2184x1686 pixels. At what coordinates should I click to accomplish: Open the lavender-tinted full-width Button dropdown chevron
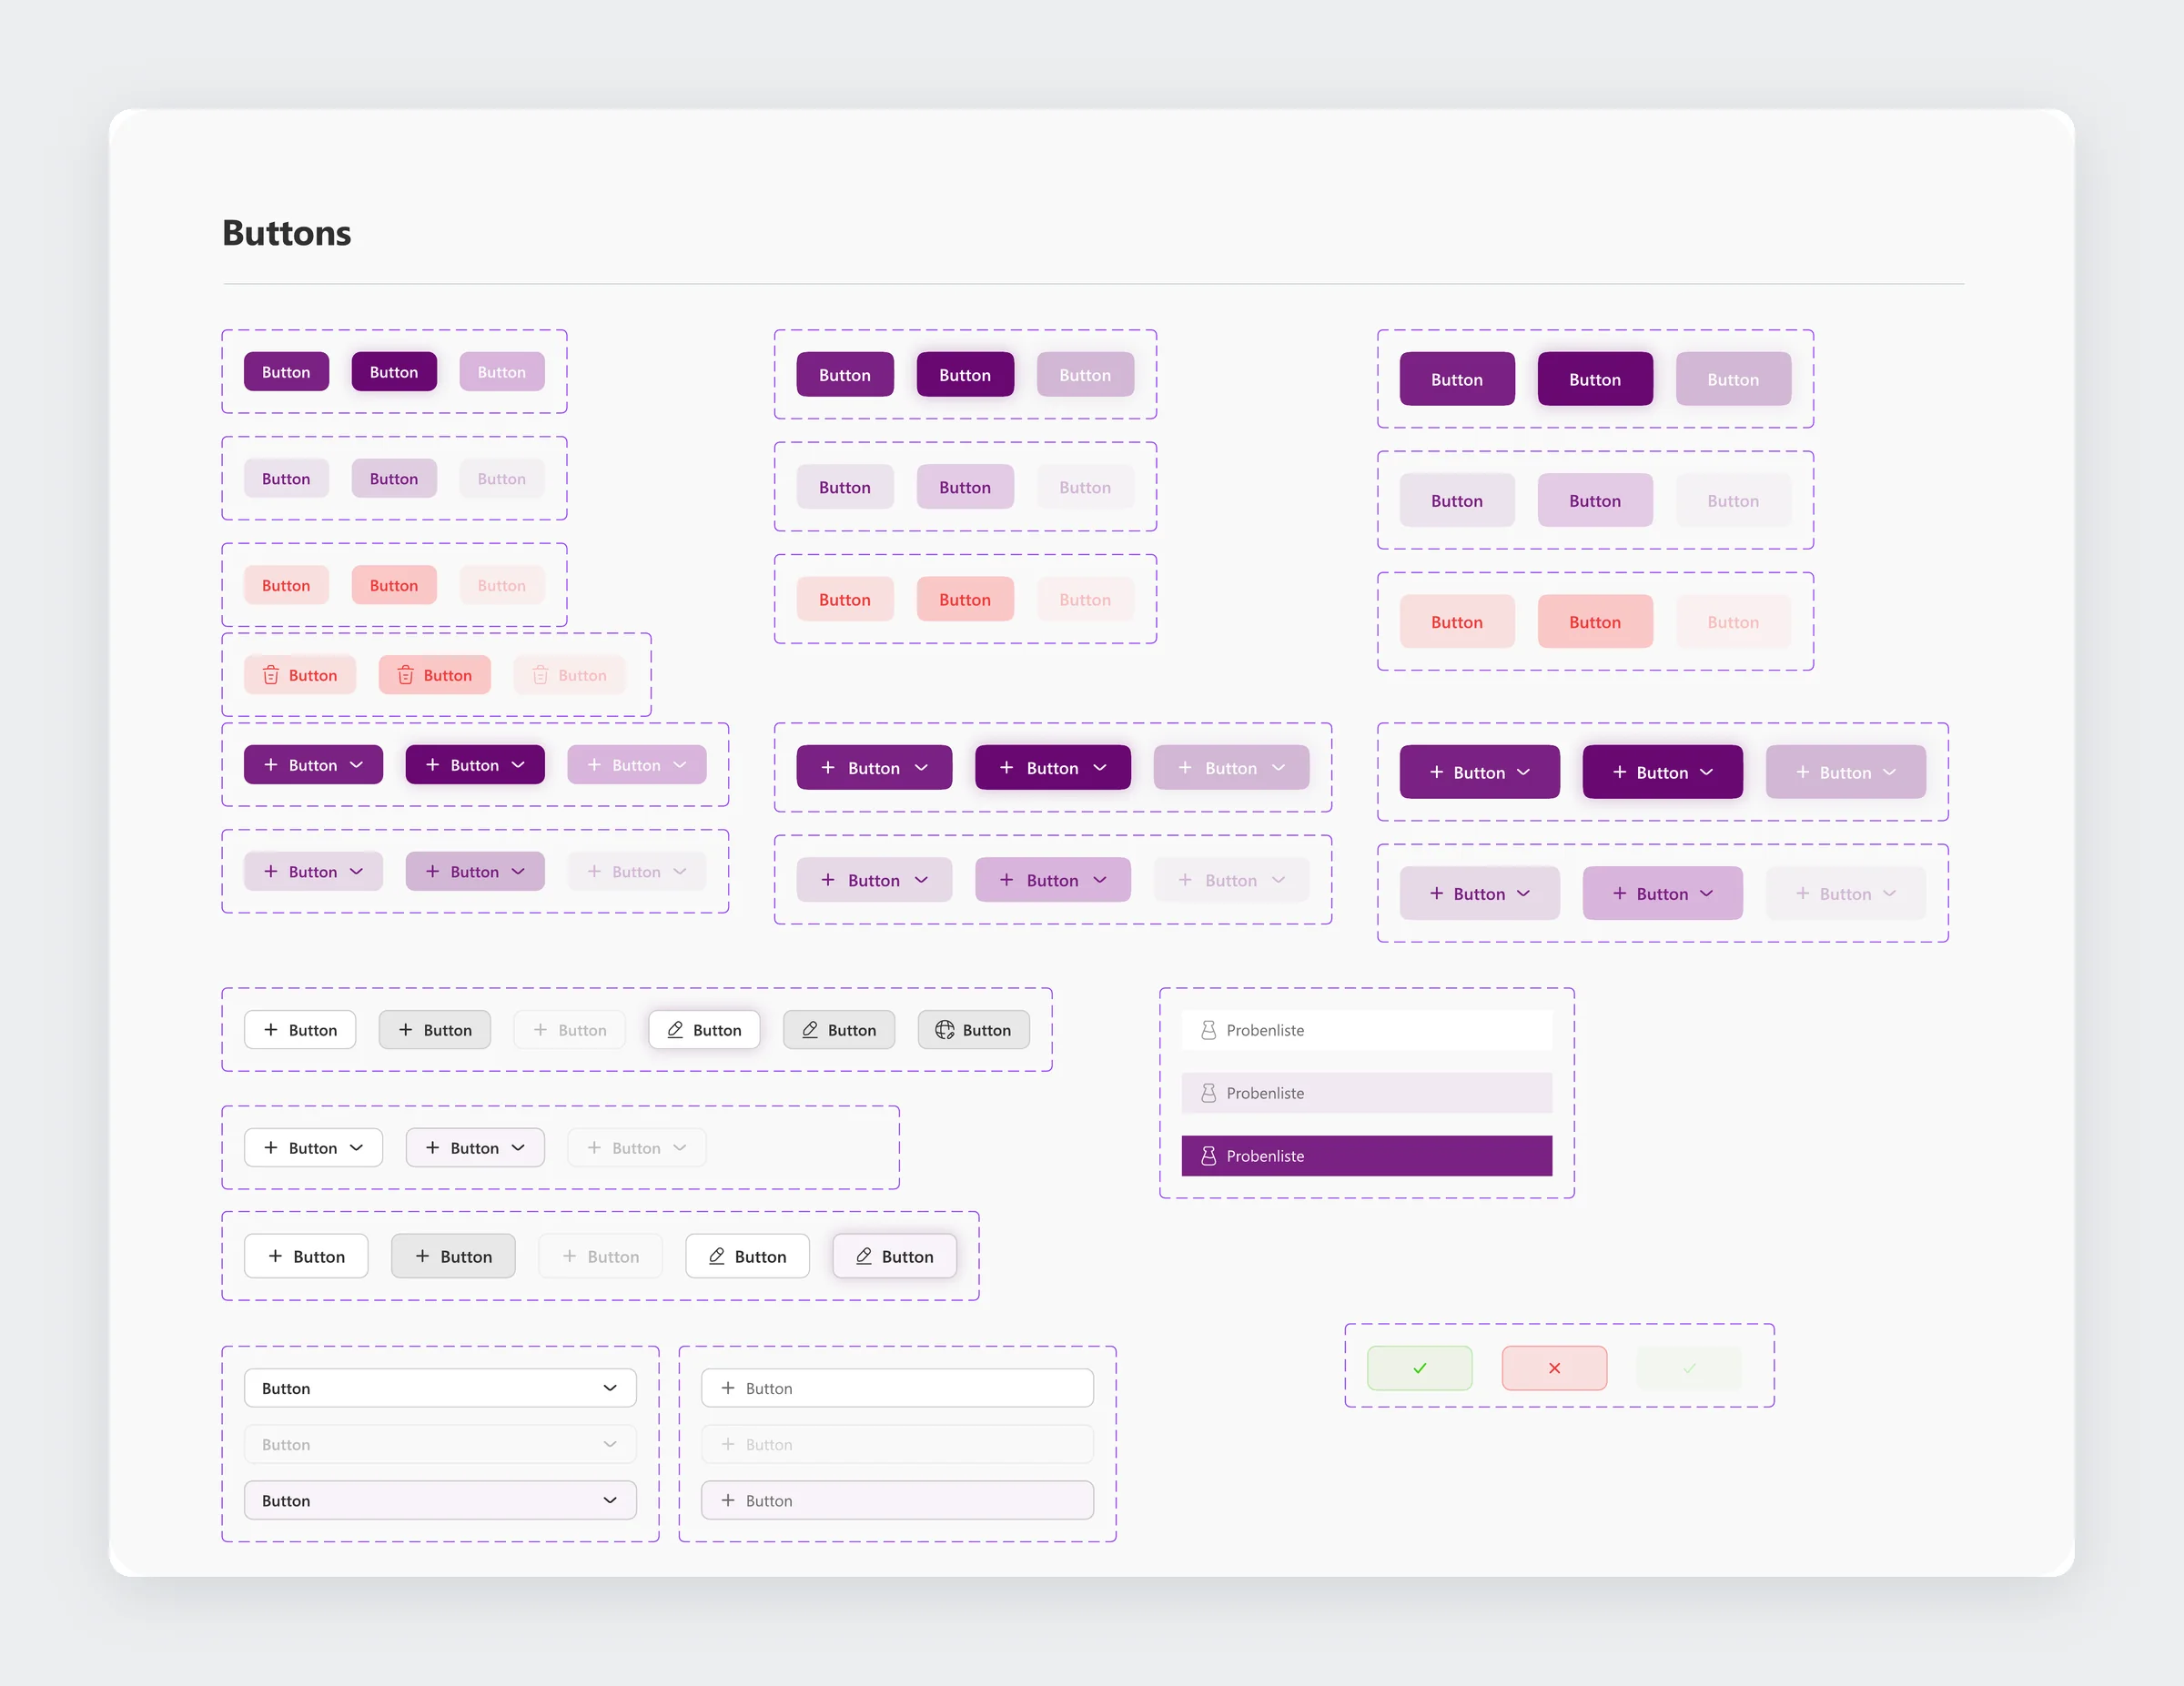point(610,1500)
